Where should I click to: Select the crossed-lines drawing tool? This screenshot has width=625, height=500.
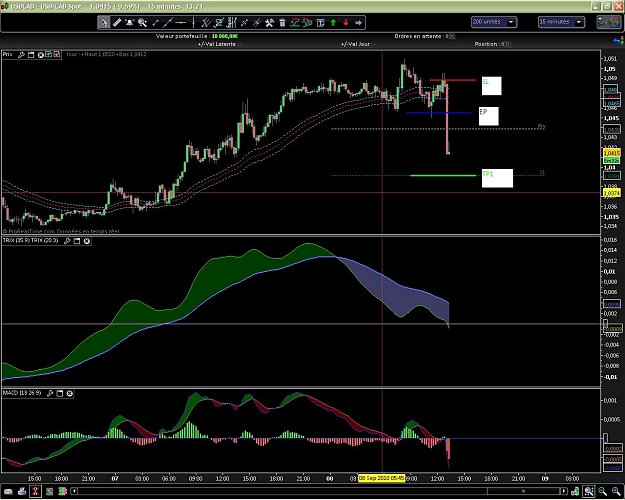tap(244, 23)
